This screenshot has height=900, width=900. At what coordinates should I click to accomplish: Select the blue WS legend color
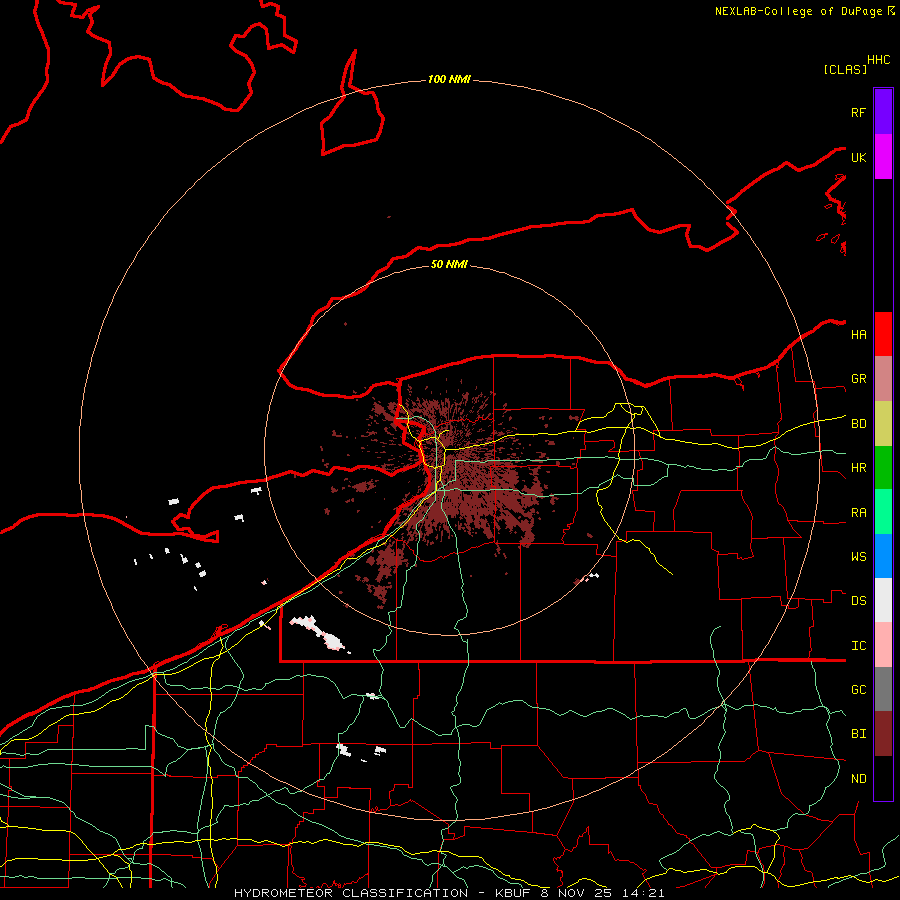[x=883, y=556]
